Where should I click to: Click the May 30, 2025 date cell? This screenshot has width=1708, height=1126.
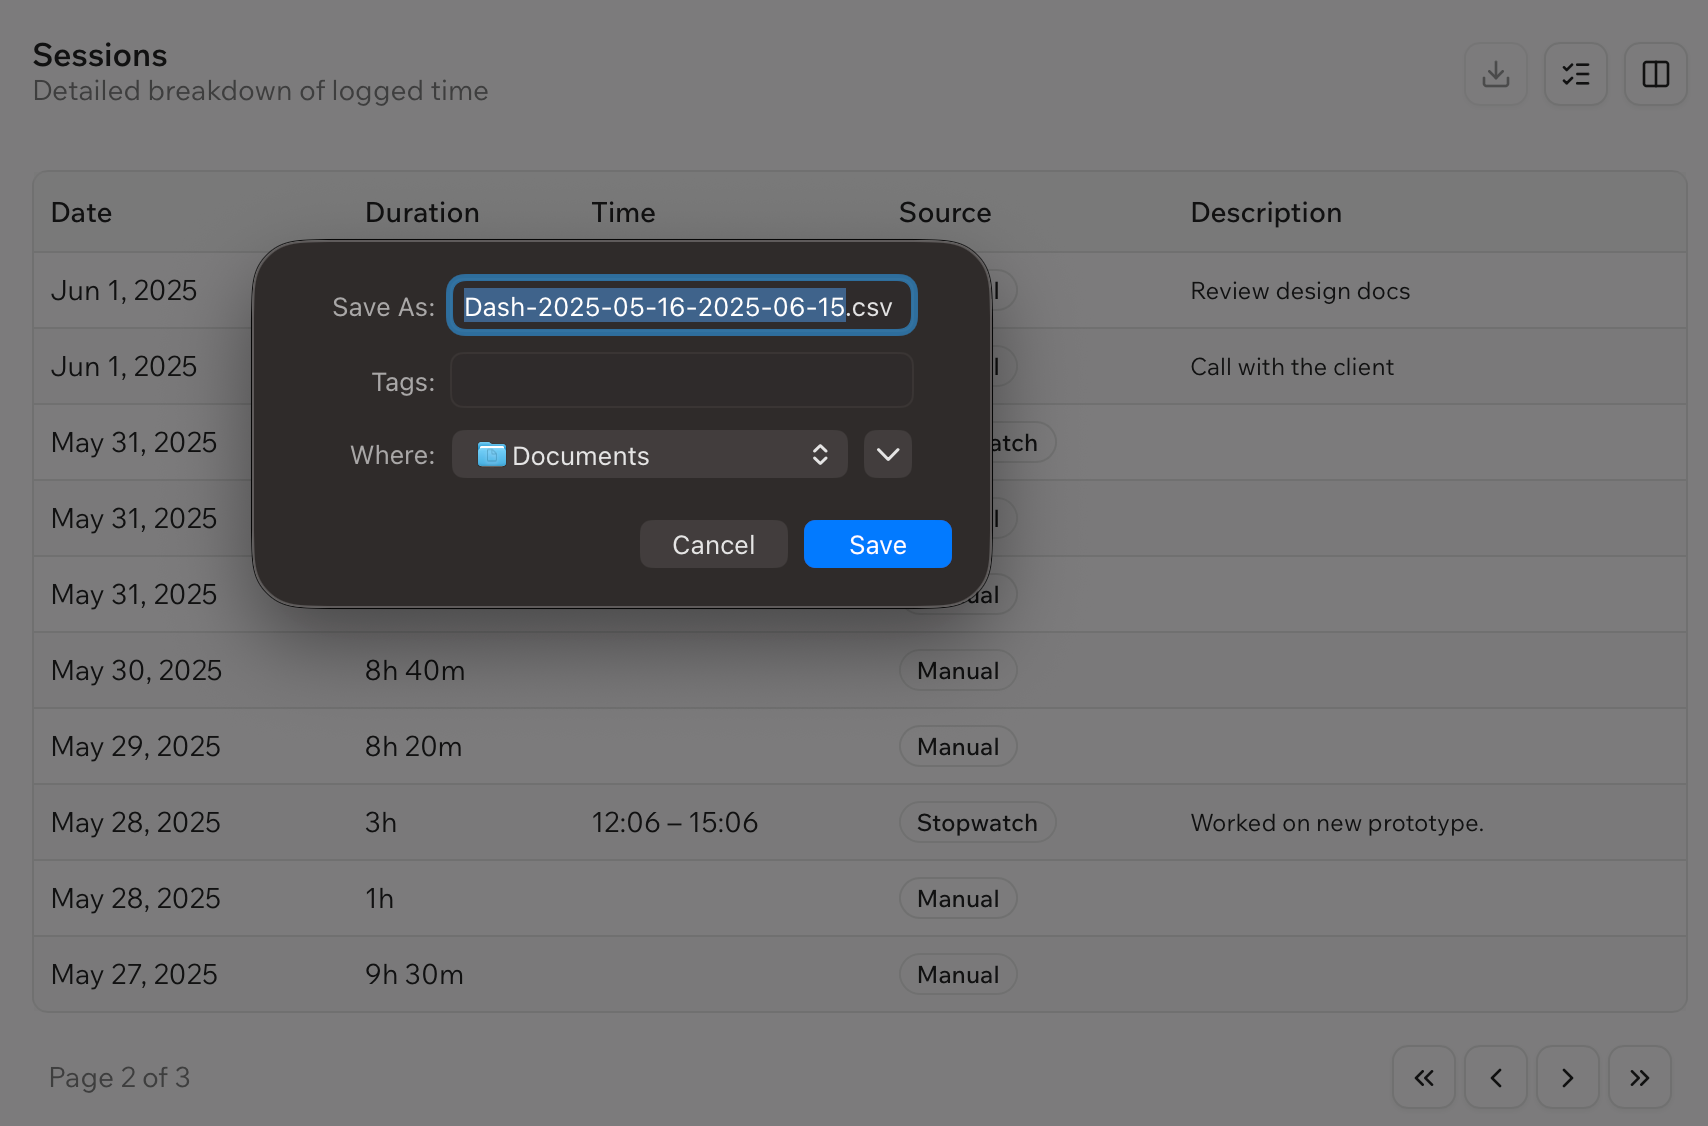pyautogui.click(x=136, y=671)
